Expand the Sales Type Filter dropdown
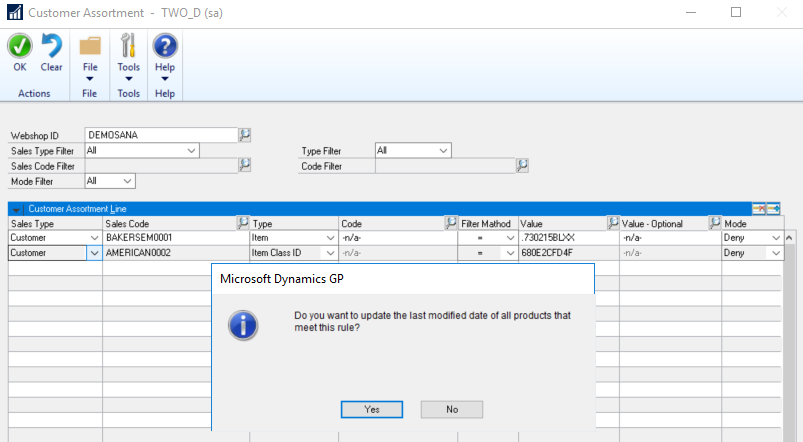 (x=191, y=151)
